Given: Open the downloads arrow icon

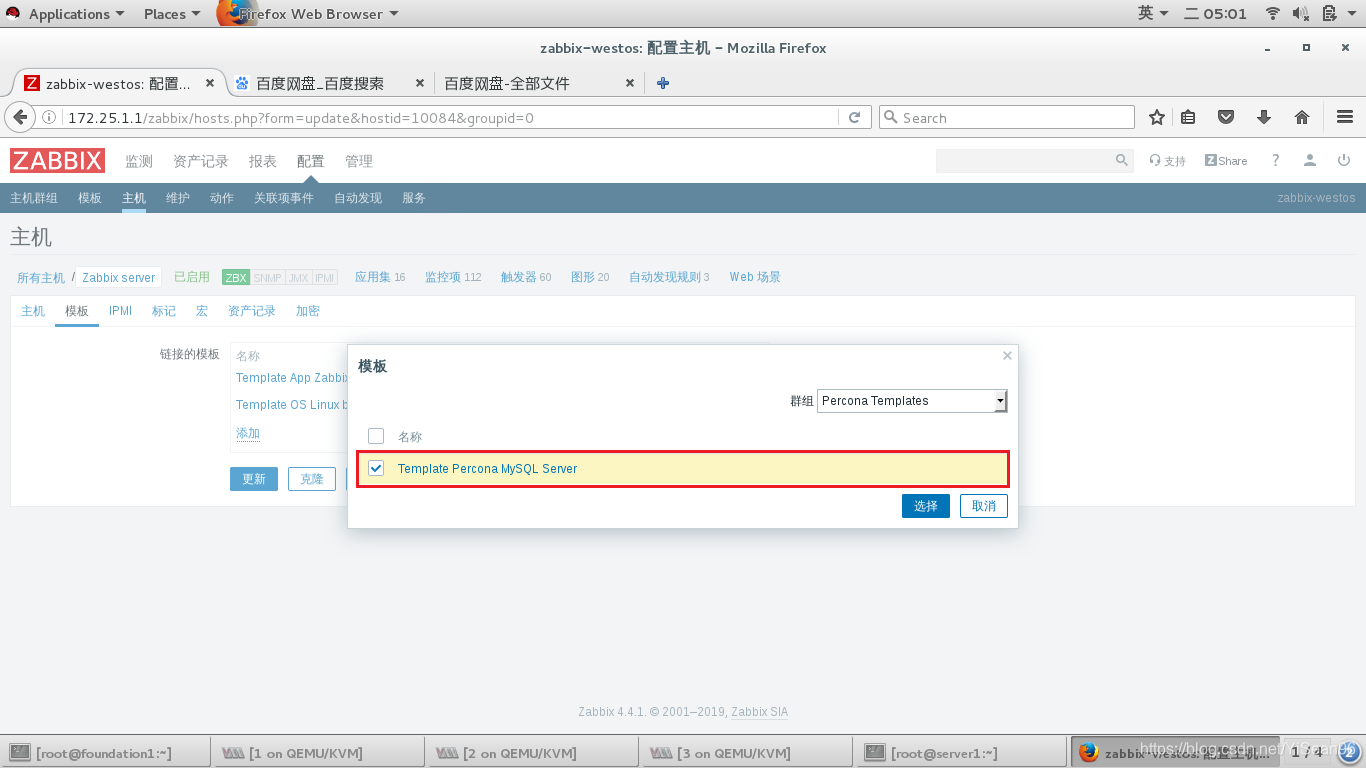Looking at the screenshot, I should [1264, 117].
